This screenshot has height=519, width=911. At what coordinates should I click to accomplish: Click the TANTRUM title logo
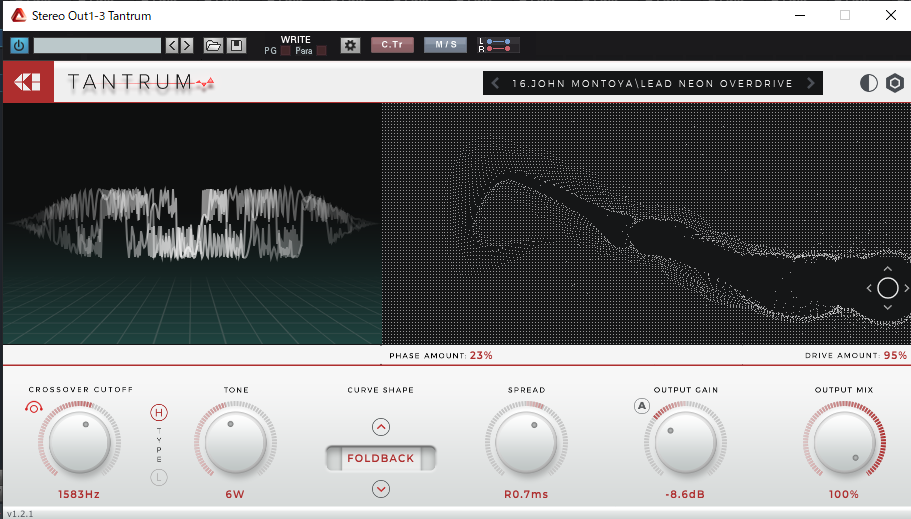[141, 83]
